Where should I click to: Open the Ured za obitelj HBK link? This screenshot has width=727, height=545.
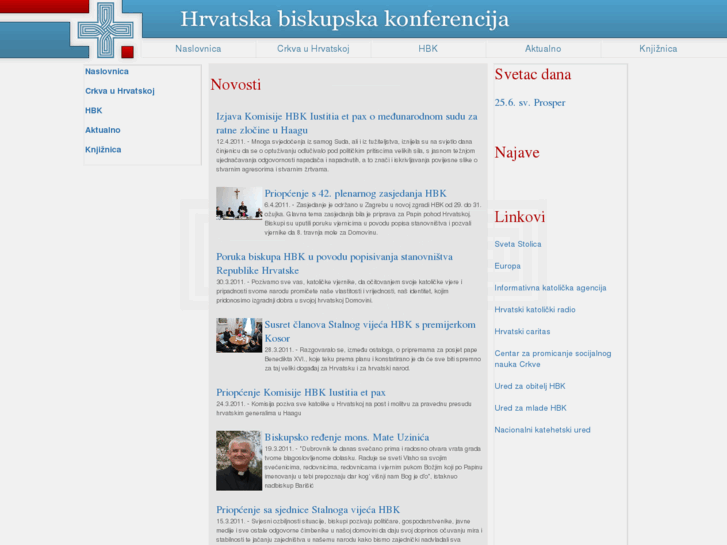coord(529,386)
